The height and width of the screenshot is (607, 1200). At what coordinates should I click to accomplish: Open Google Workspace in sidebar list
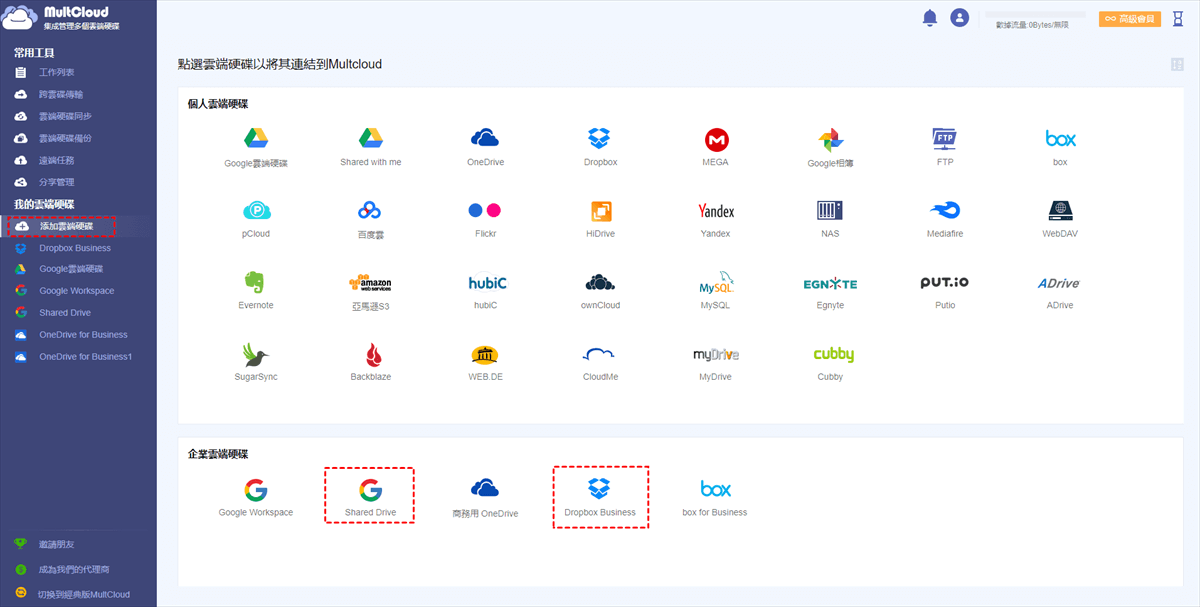[x=78, y=291]
